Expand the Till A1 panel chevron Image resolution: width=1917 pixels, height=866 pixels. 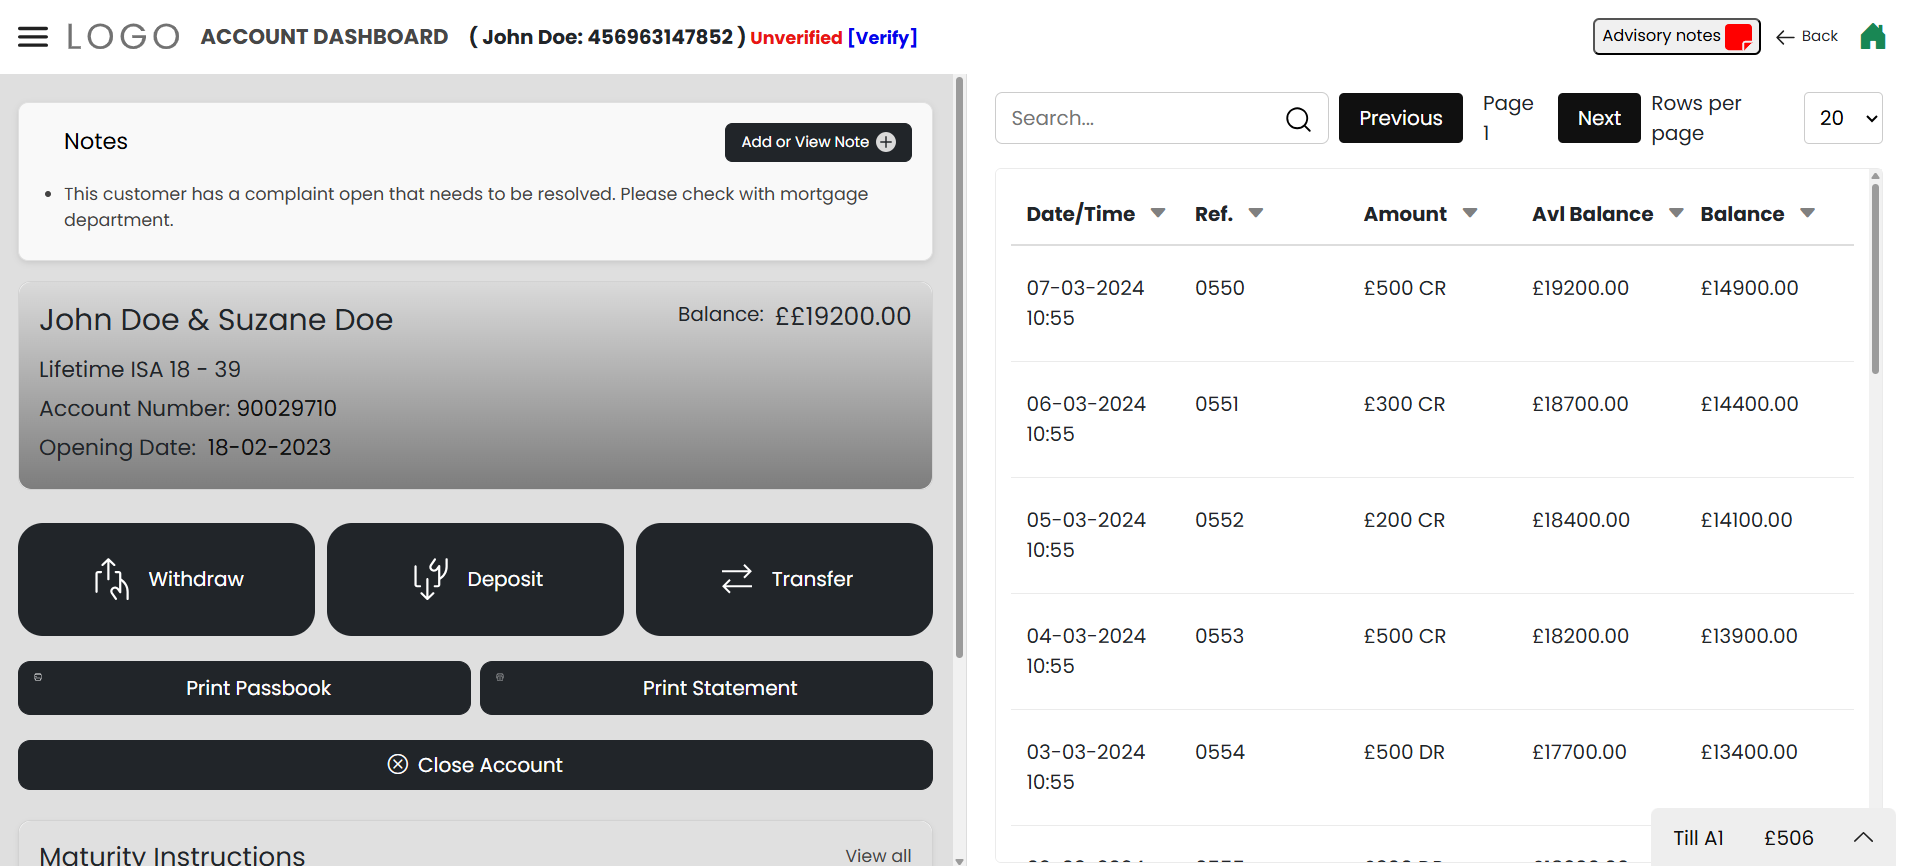(x=1862, y=838)
